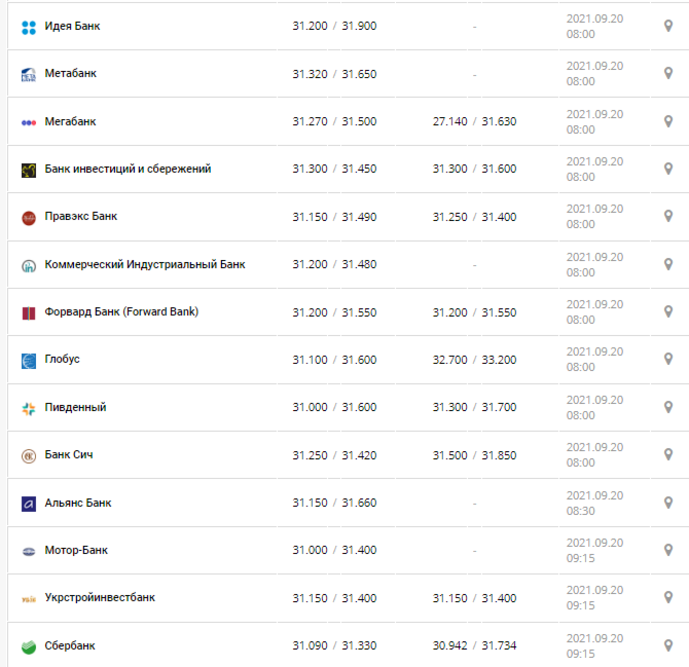Show Мегабанк branches via map pin
The height and width of the screenshot is (667, 689).
pos(668,121)
